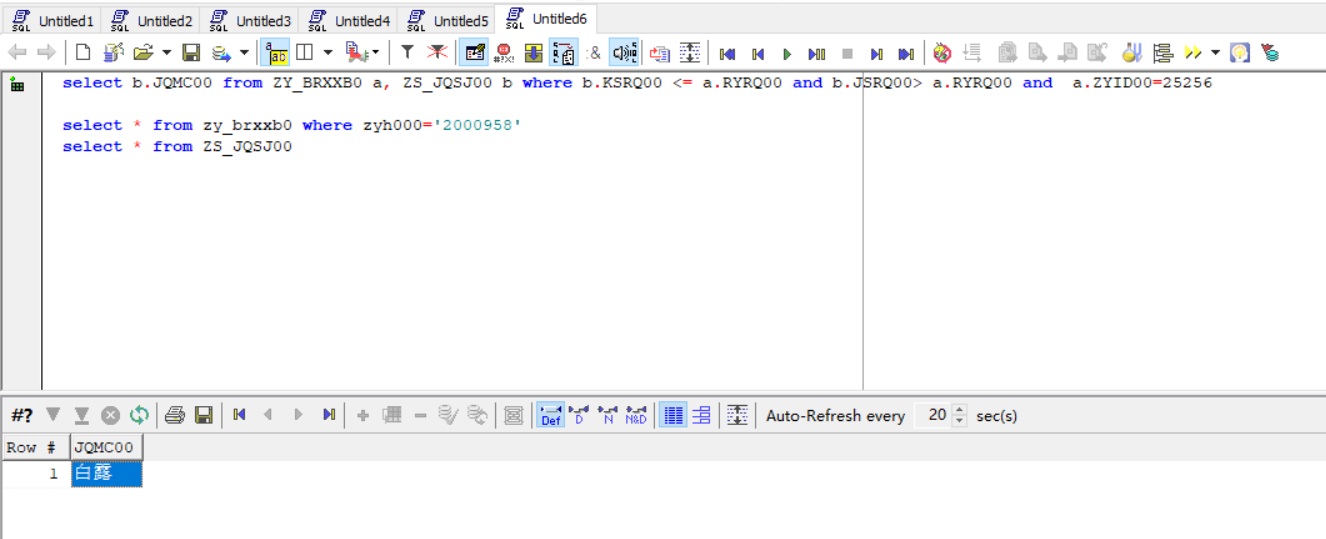Screen dimensions: 1326x539
Task: Save the current SQL script
Action: coord(191,53)
